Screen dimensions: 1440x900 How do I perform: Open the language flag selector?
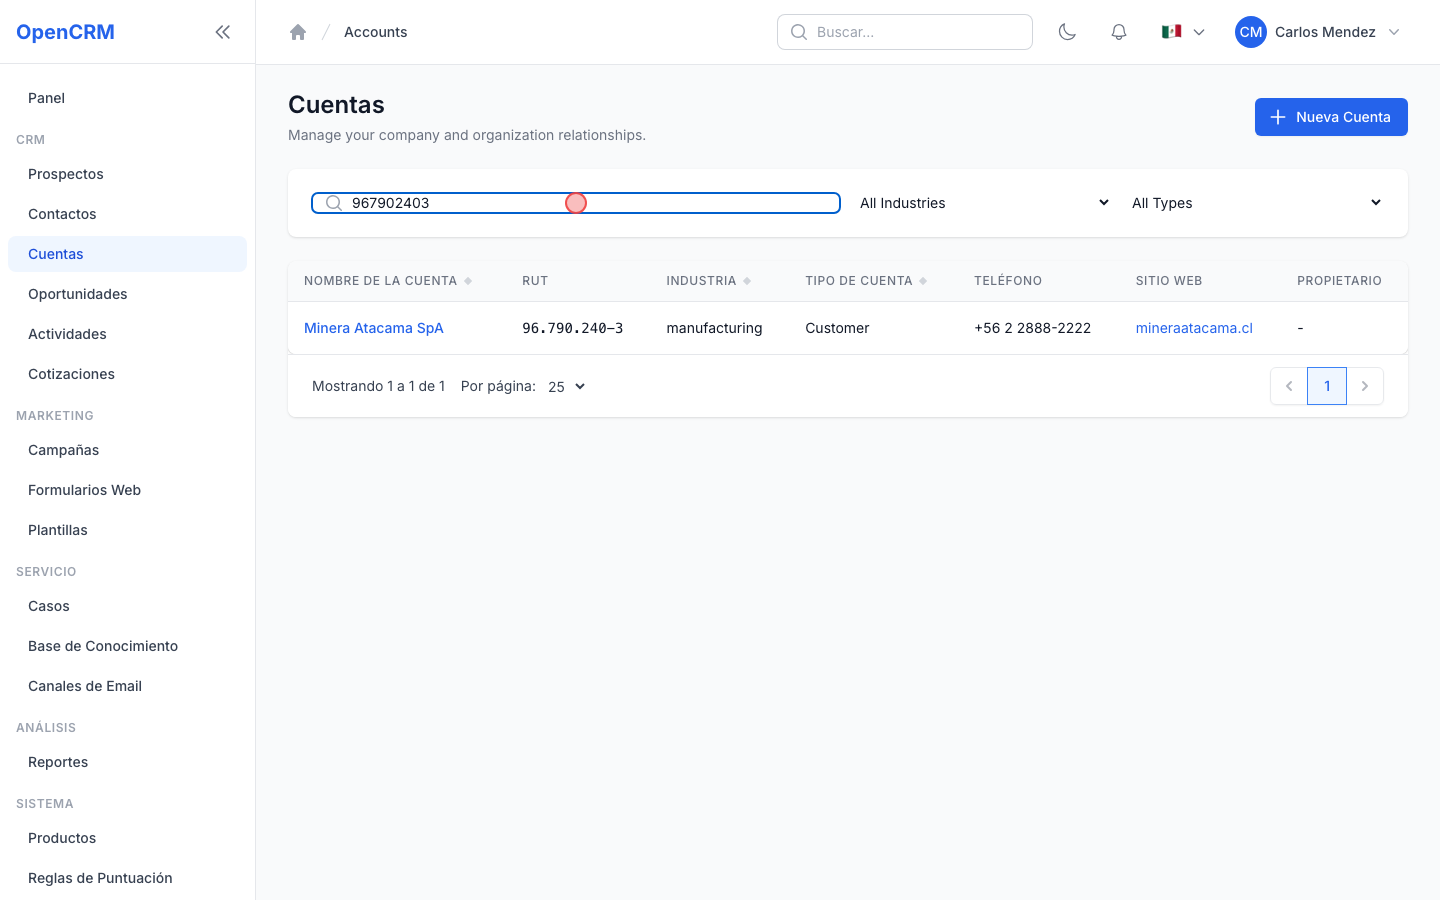click(x=1183, y=32)
